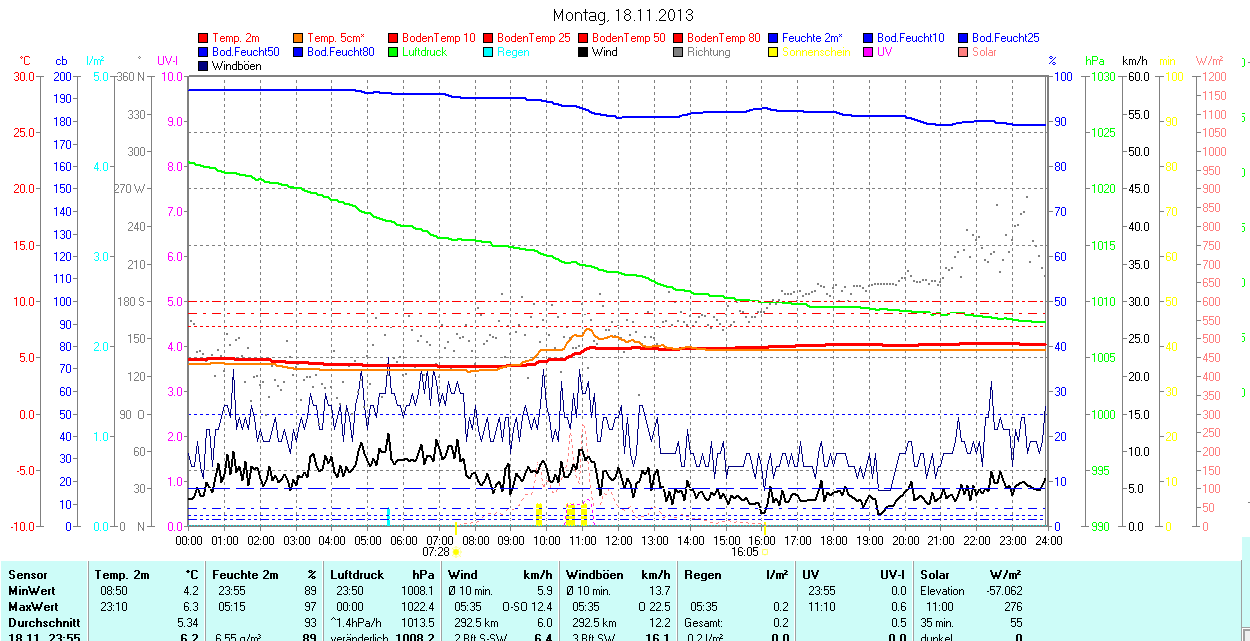Screen dimensions: 1250x641
Task: Click the Windböen column header in table
Action: tap(594, 575)
